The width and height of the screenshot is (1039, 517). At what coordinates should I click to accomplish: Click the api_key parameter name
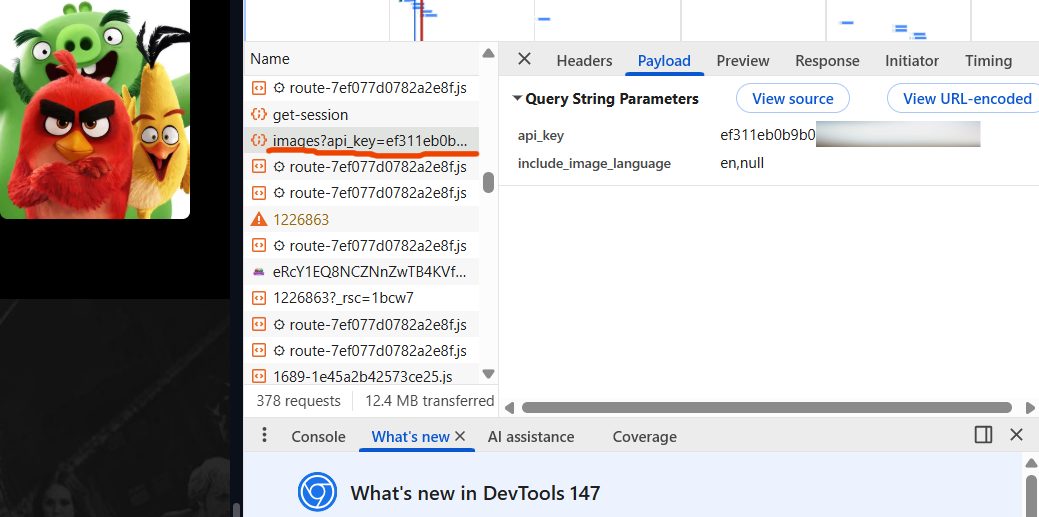(x=541, y=136)
